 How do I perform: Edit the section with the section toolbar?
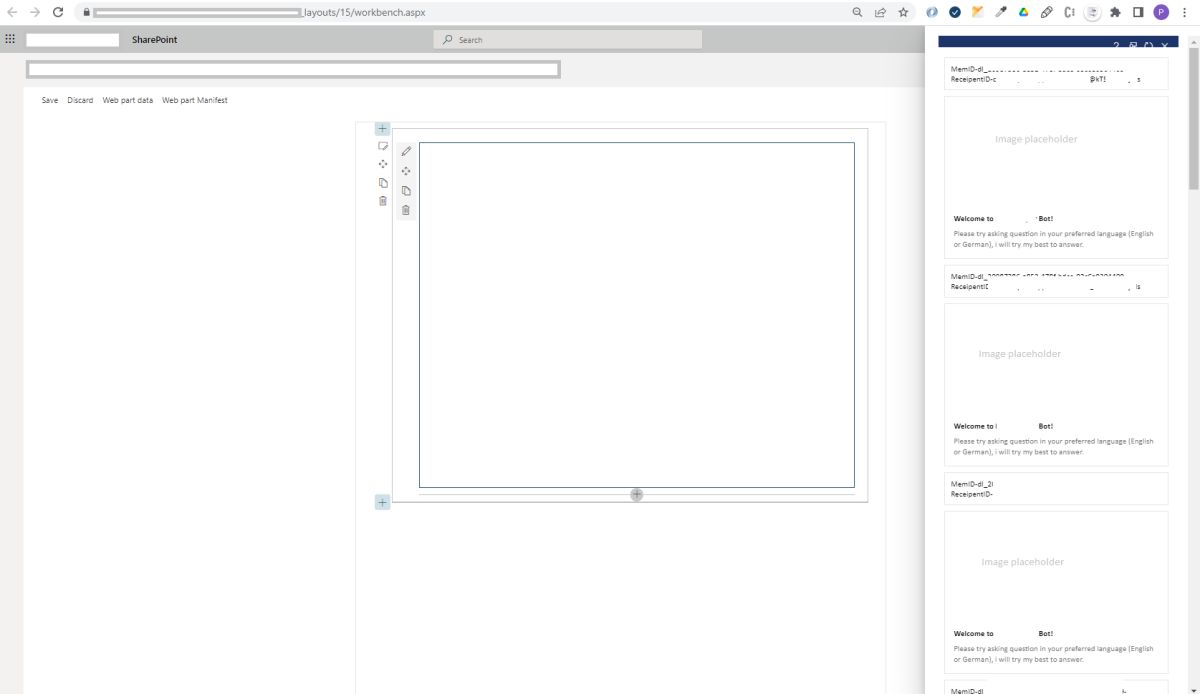pyautogui.click(x=382, y=146)
